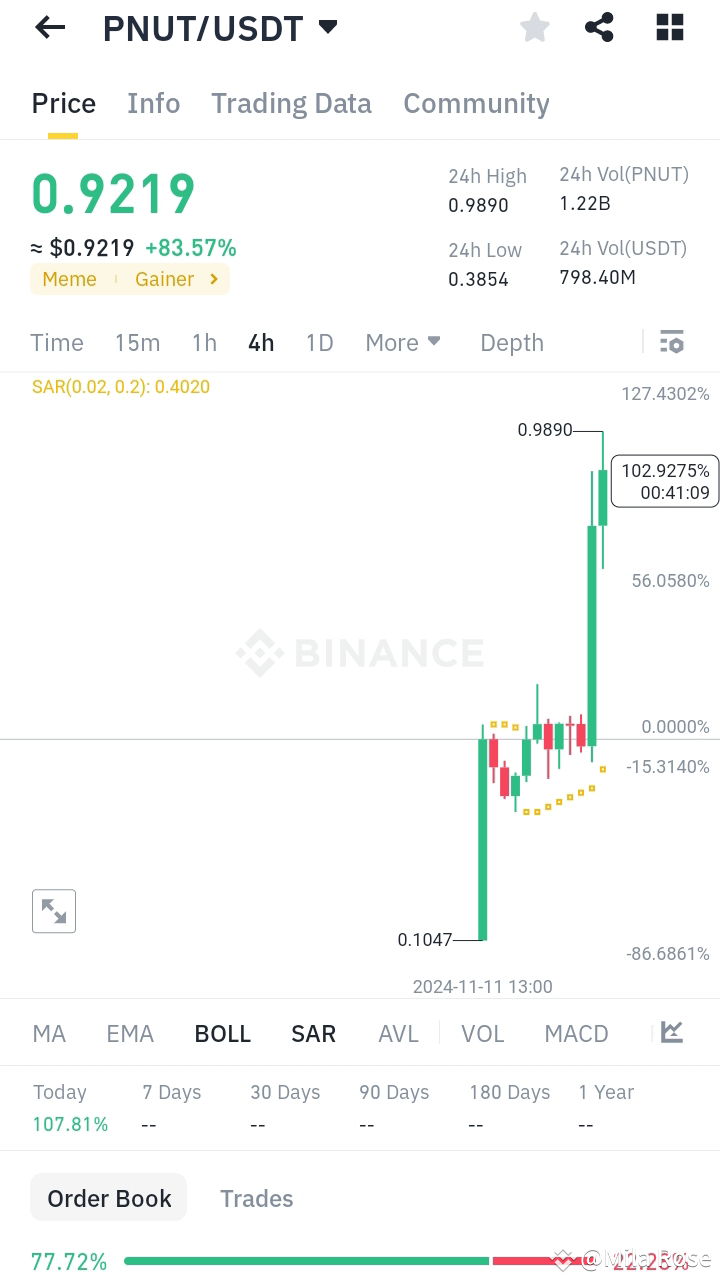Toggle the BOLL indicator
This screenshot has height=1281, width=720.
[222, 1033]
